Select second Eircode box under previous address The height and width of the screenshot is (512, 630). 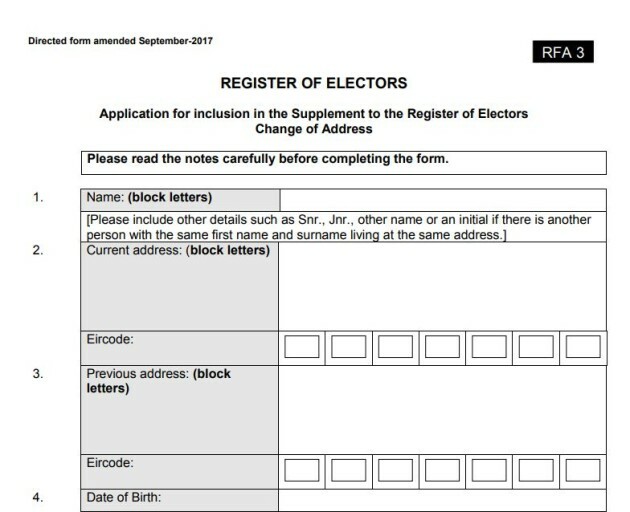[349, 470]
